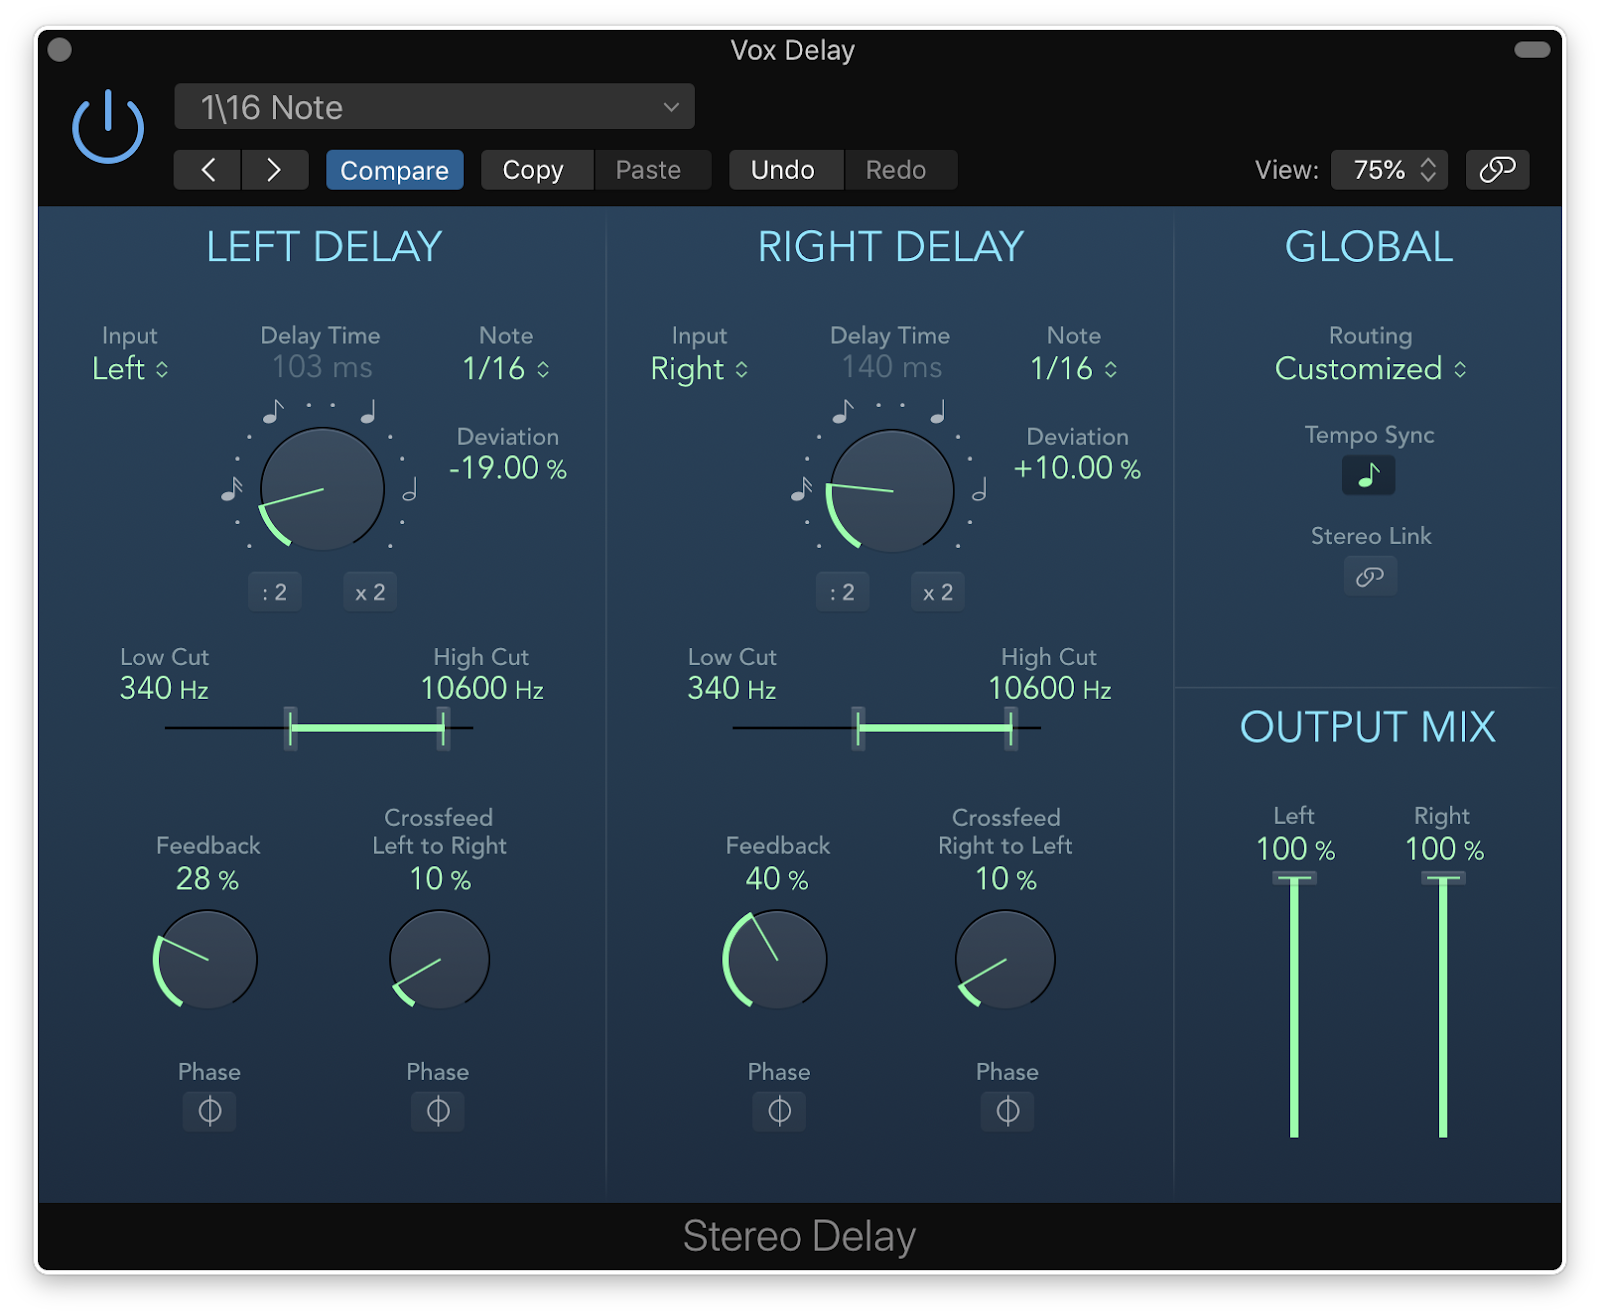
Task: Open Left Delay Input menu
Action: tap(130, 369)
